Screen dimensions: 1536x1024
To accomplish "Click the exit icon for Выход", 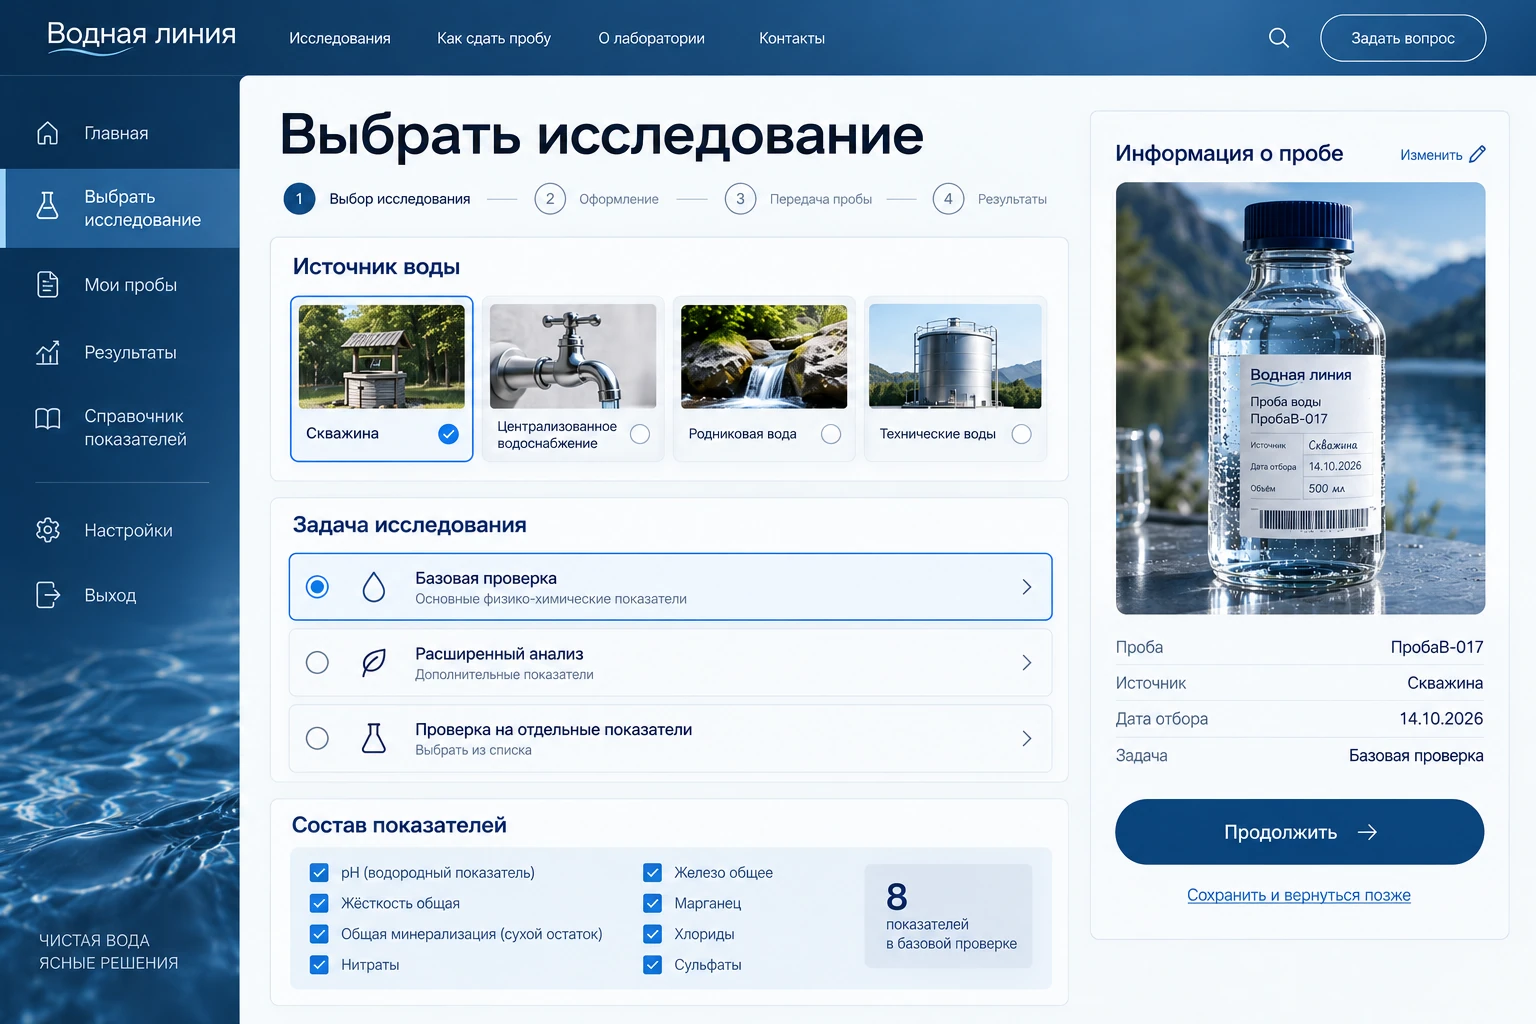I will [x=48, y=595].
